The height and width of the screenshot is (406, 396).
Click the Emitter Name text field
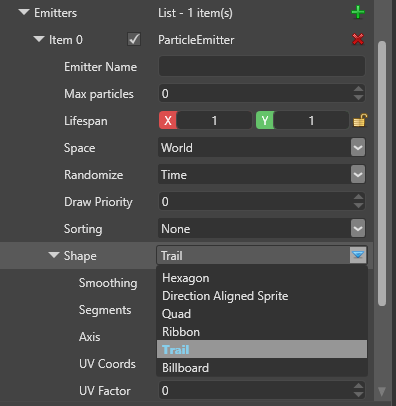coord(262,66)
